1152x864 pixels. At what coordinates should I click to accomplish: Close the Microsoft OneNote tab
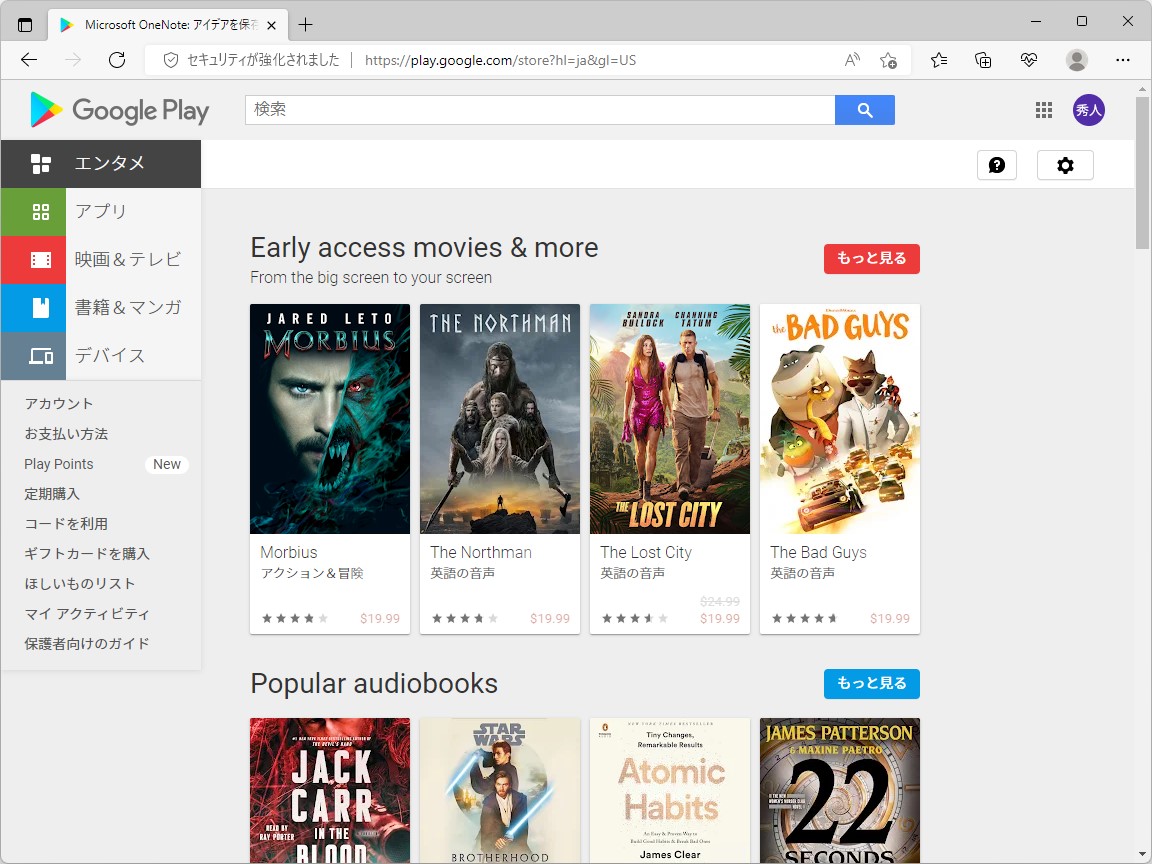(x=271, y=25)
